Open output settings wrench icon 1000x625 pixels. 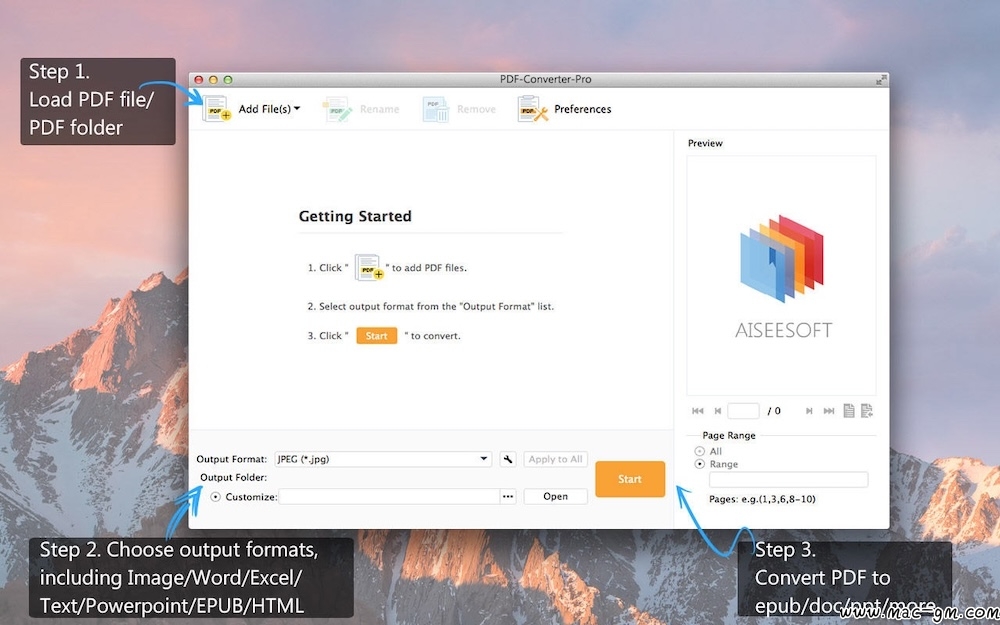pos(508,459)
